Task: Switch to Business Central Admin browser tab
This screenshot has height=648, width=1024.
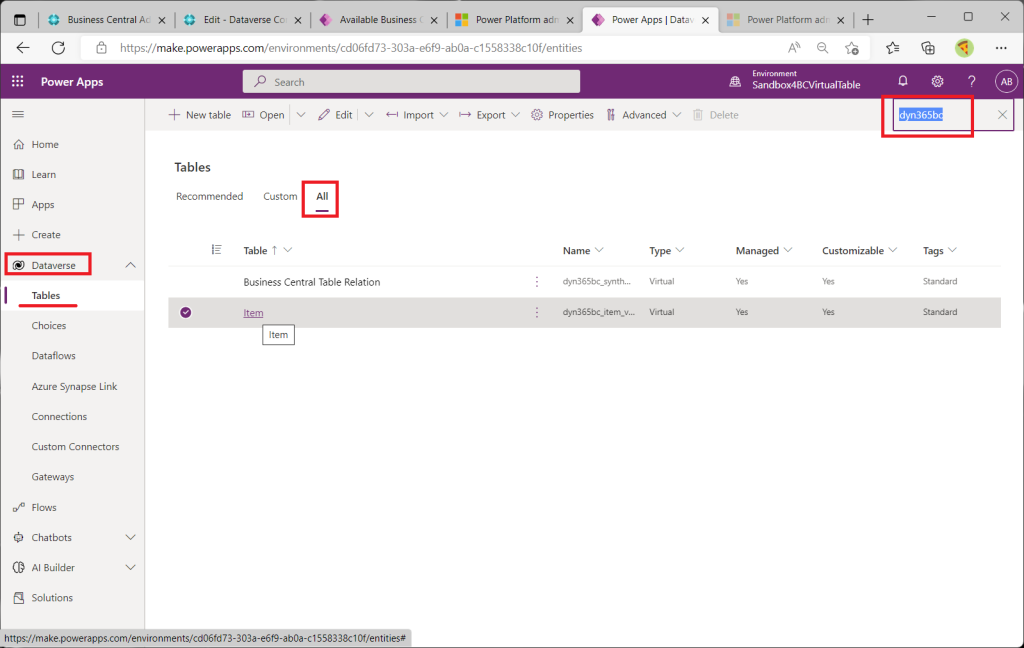Action: 107,20
